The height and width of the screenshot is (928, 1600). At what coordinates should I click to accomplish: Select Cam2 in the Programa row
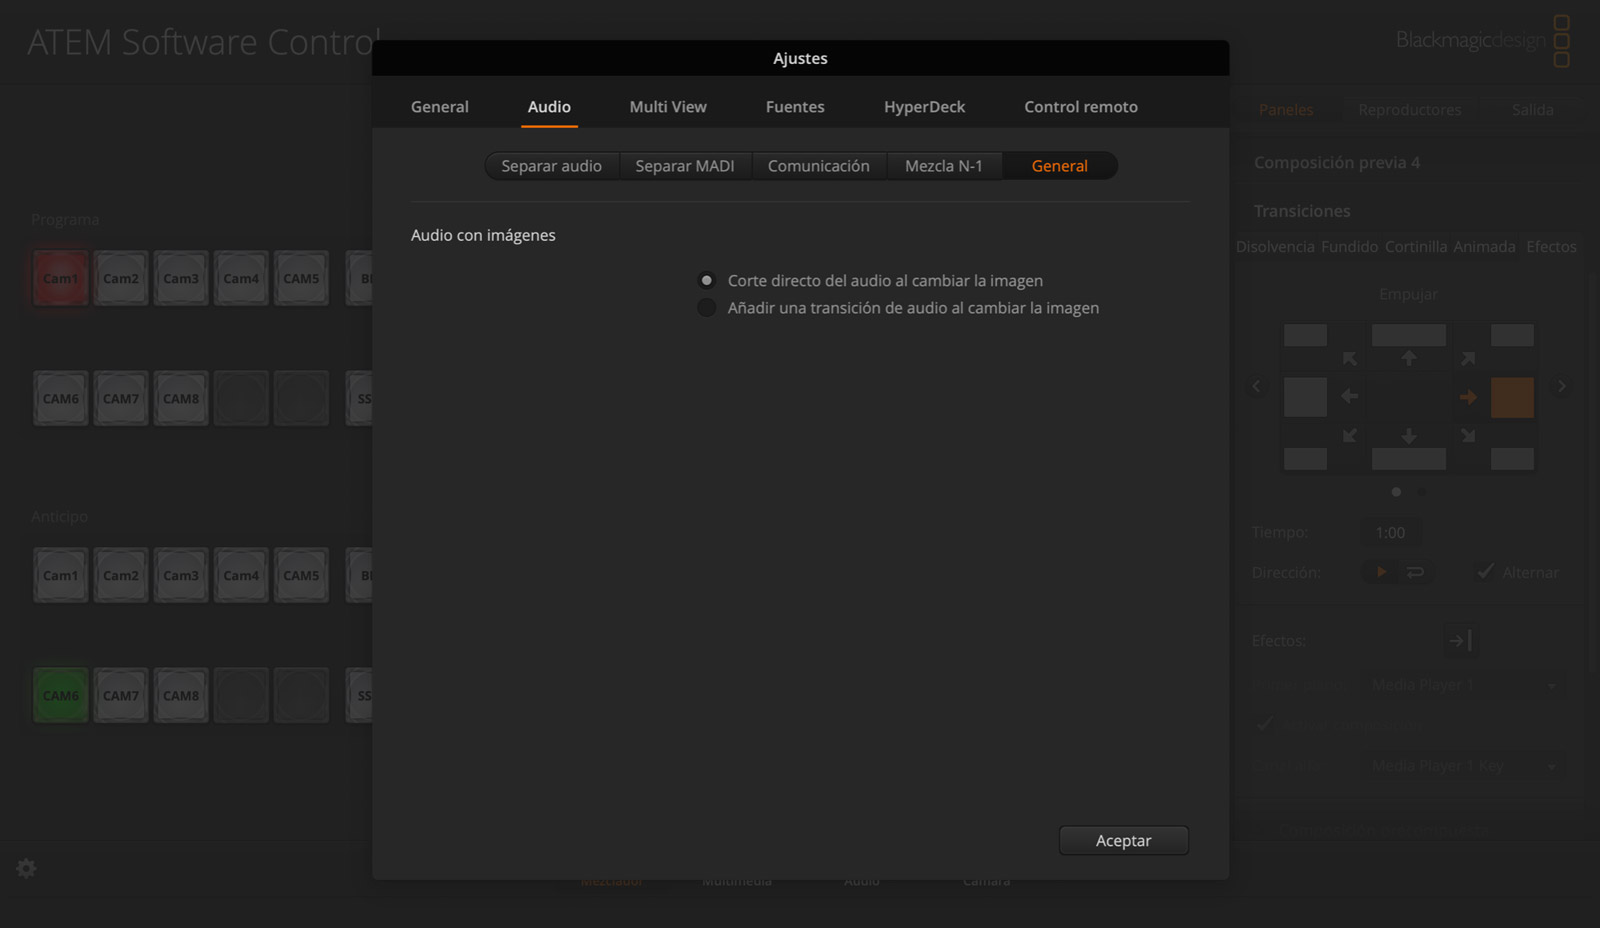[121, 278]
